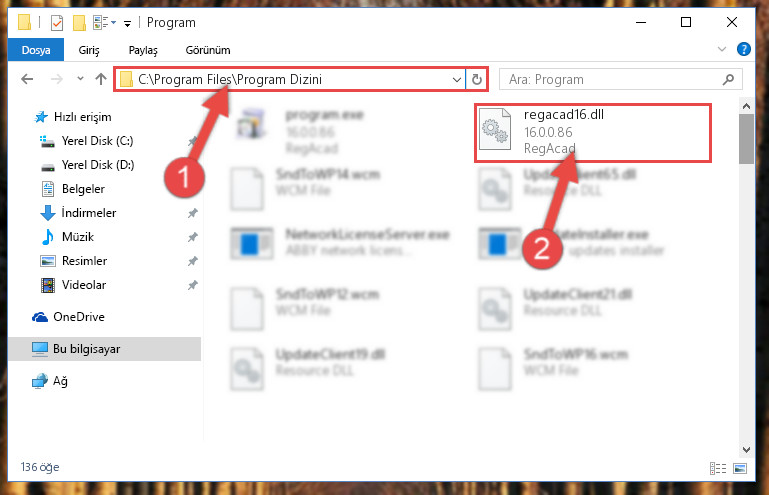Refresh the current folder view
Screen dimensions: 769x495
pyautogui.click(x=477, y=79)
